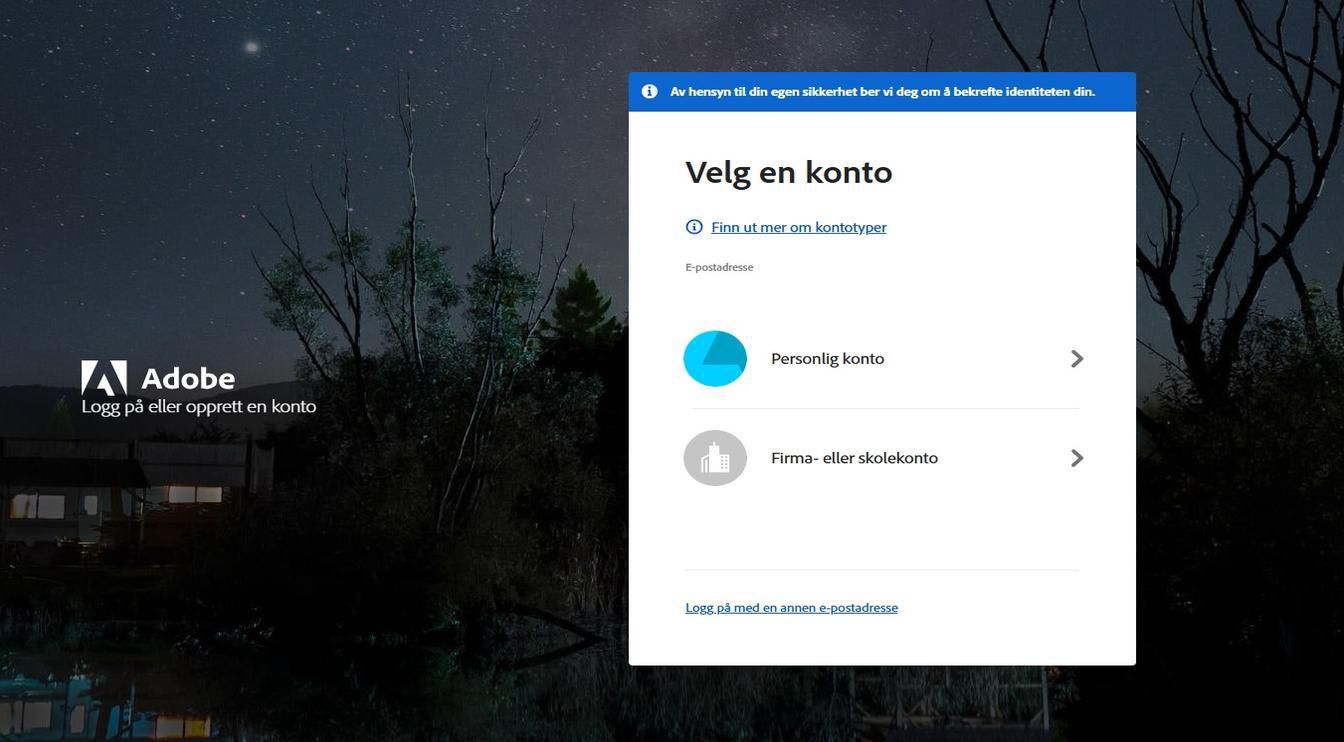Image resolution: width=1344 pixels, height=742 pixels.
Task: Choose the Personlig konto option
Action: click(x=826, y=357)
